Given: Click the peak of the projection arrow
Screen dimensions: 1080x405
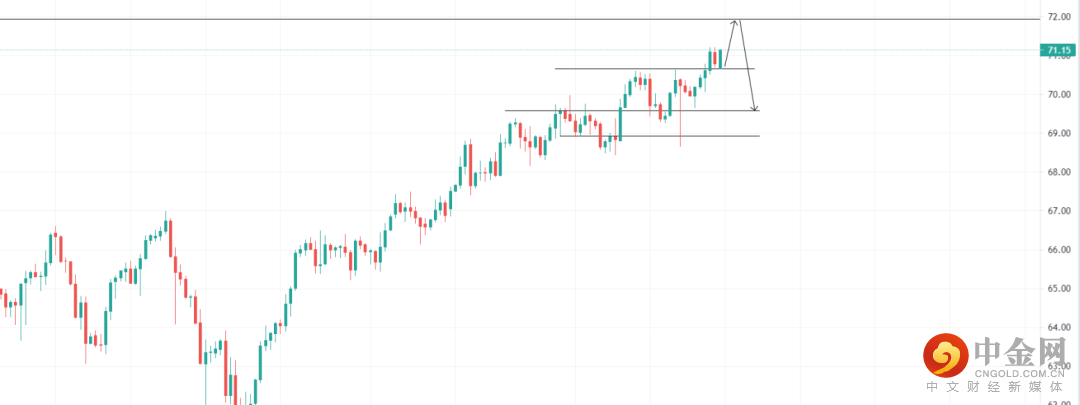Looking at the screenshot, I should [737, 20].
